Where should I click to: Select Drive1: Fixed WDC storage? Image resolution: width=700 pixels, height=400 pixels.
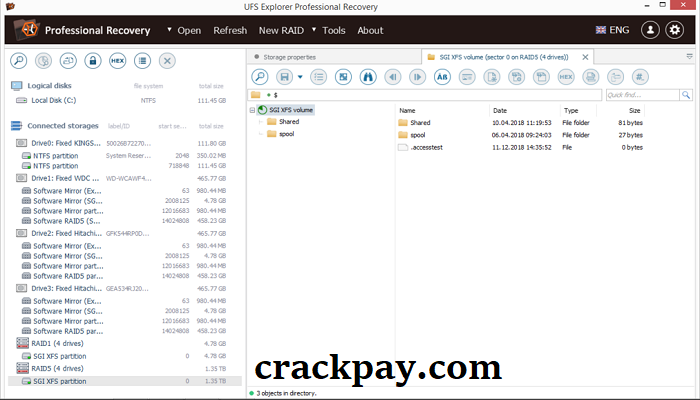pos(65,178)
